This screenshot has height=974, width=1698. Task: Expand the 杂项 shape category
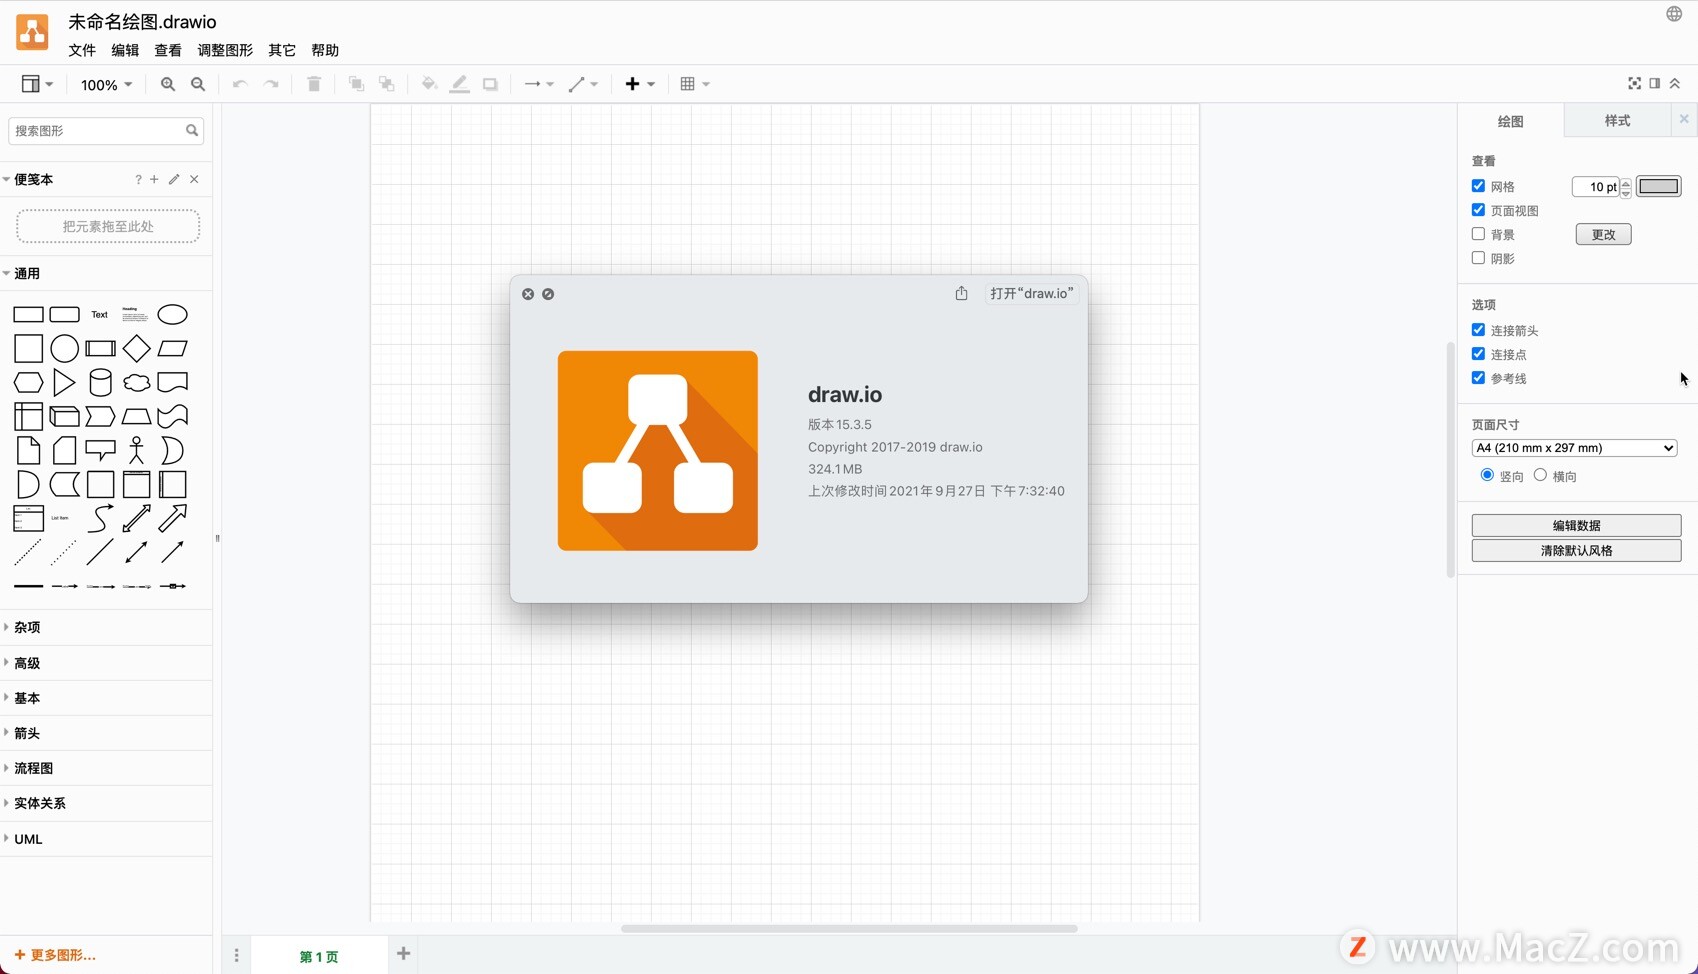pos(105,627)
